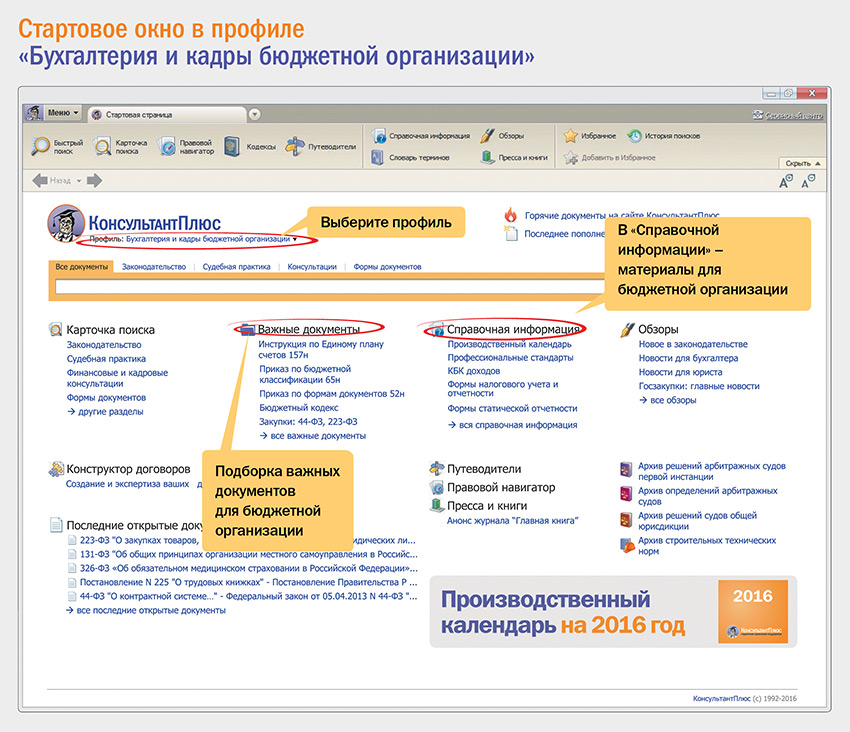This screenshot has width=850, height=732.
Task: Click Добавить в Избранное star-plus icon
Action: (570, 158)
